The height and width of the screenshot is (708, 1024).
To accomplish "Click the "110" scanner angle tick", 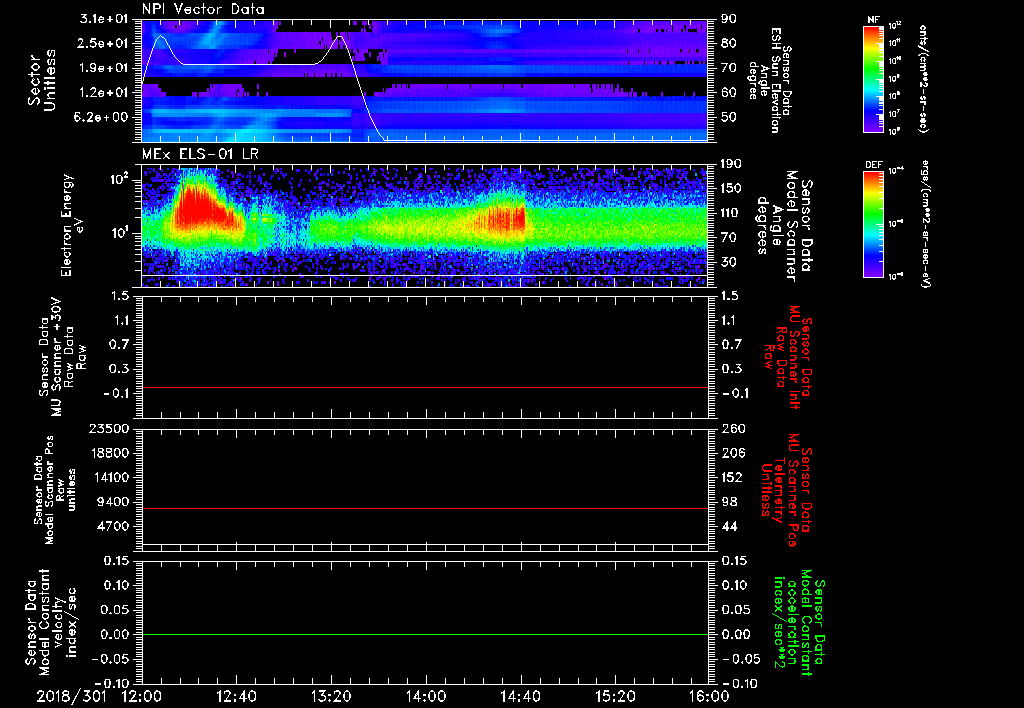I will 731,213.
